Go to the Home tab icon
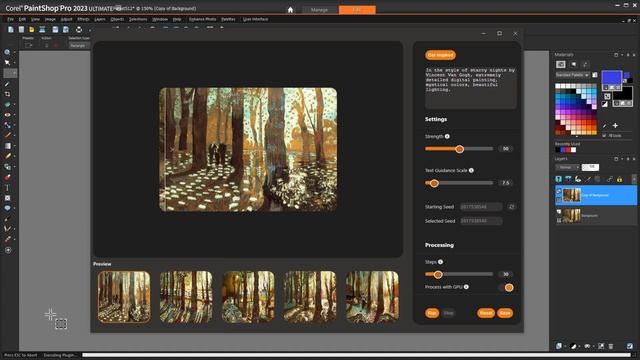 (x=290, y=10)
